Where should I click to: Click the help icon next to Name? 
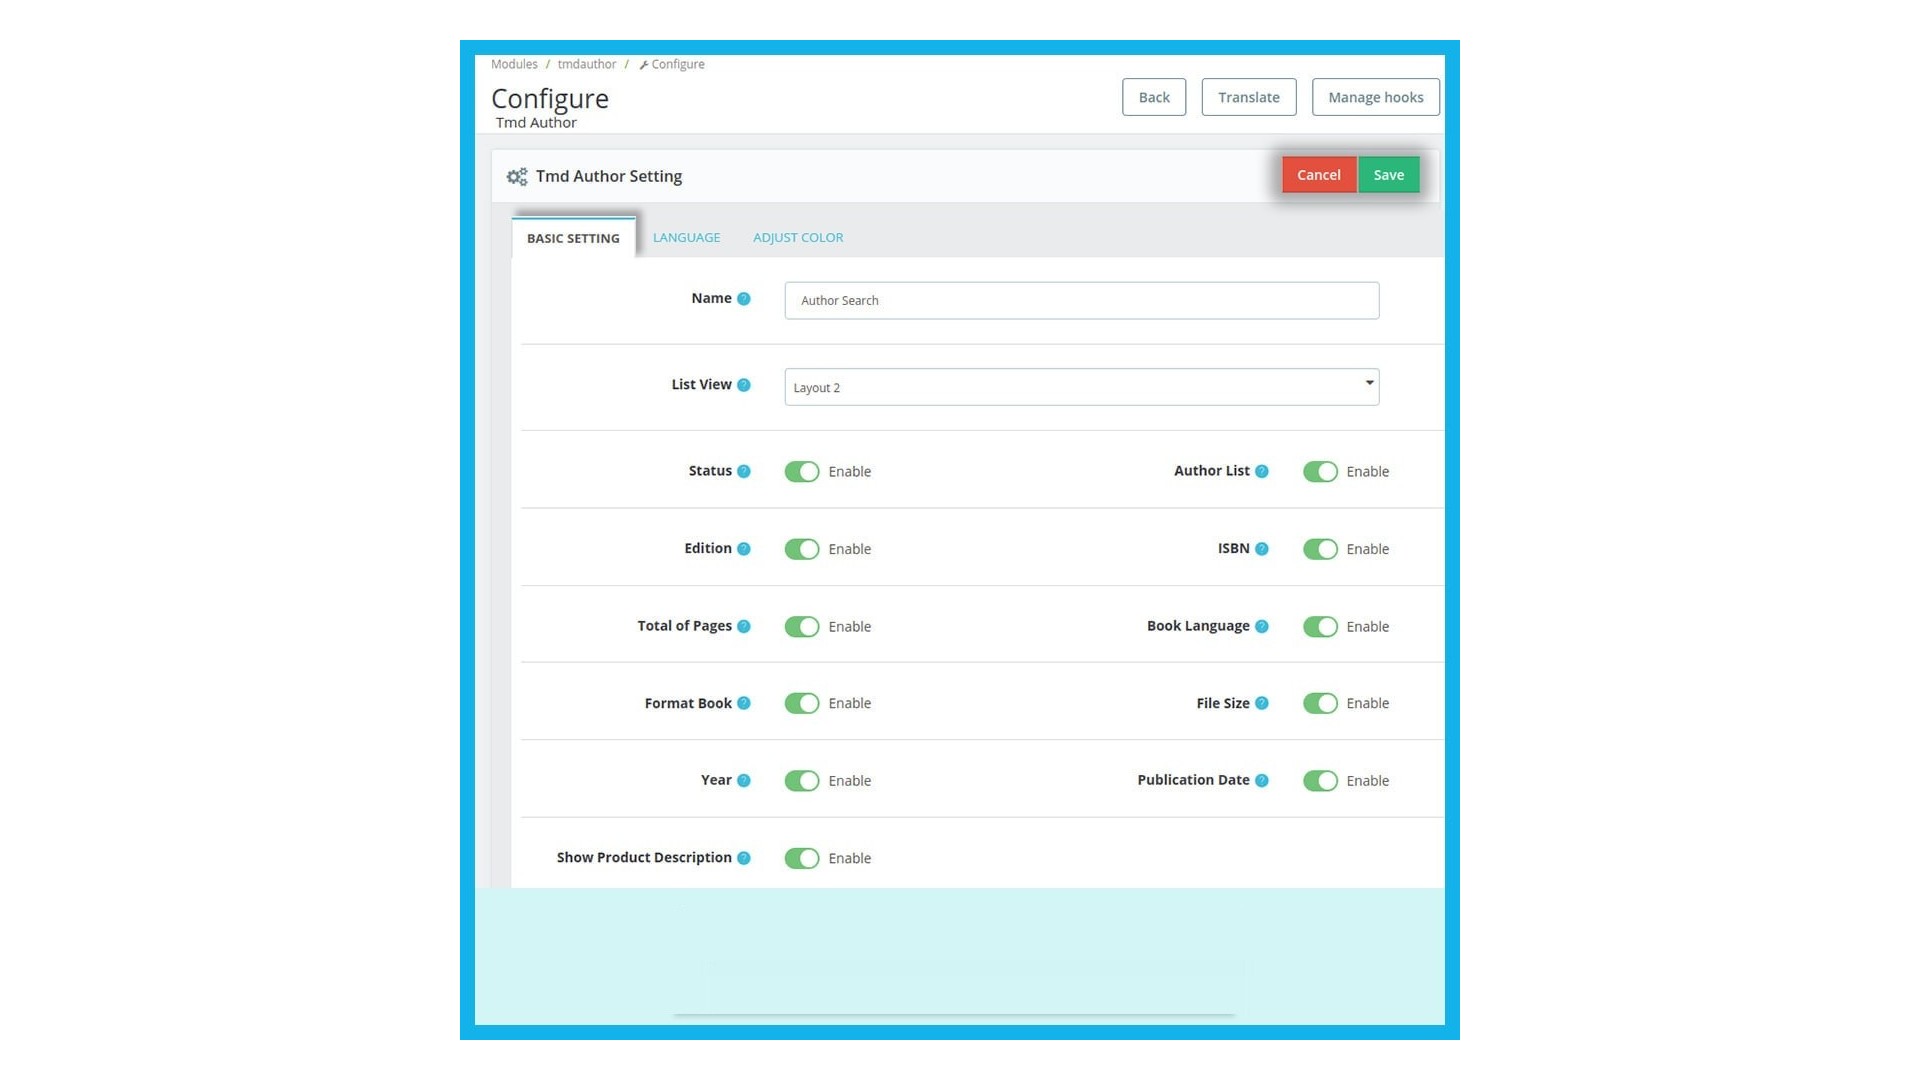point(743,299)
